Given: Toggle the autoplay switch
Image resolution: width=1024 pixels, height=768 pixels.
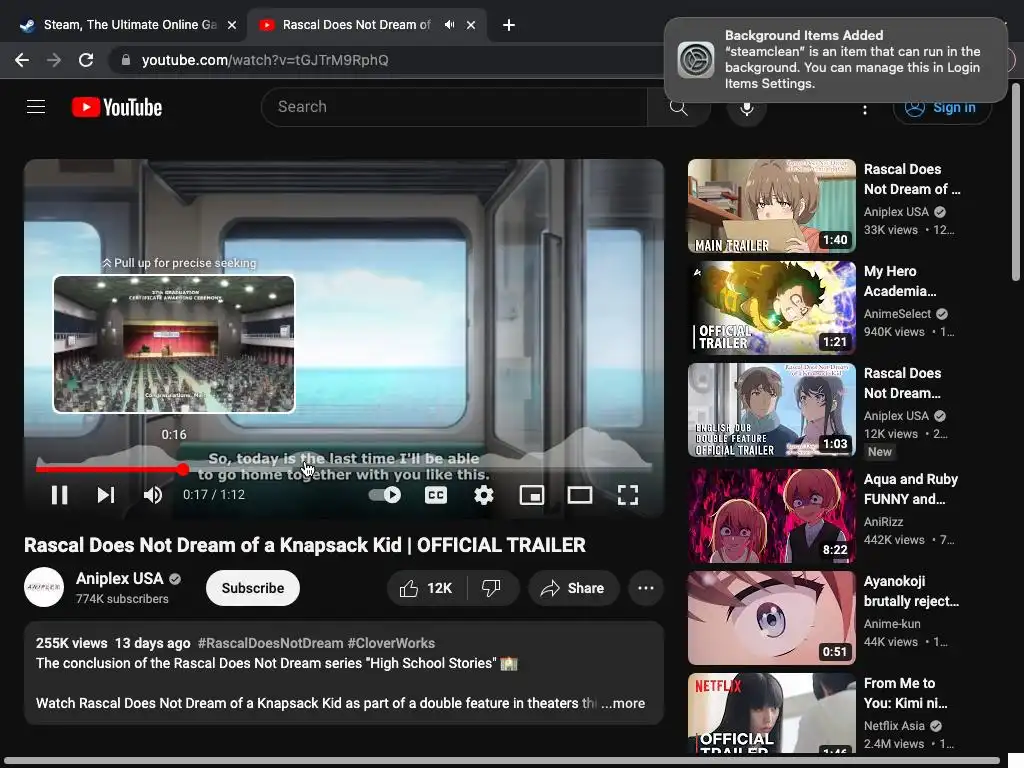Looking at the screenshot, I should pos(385,495).
